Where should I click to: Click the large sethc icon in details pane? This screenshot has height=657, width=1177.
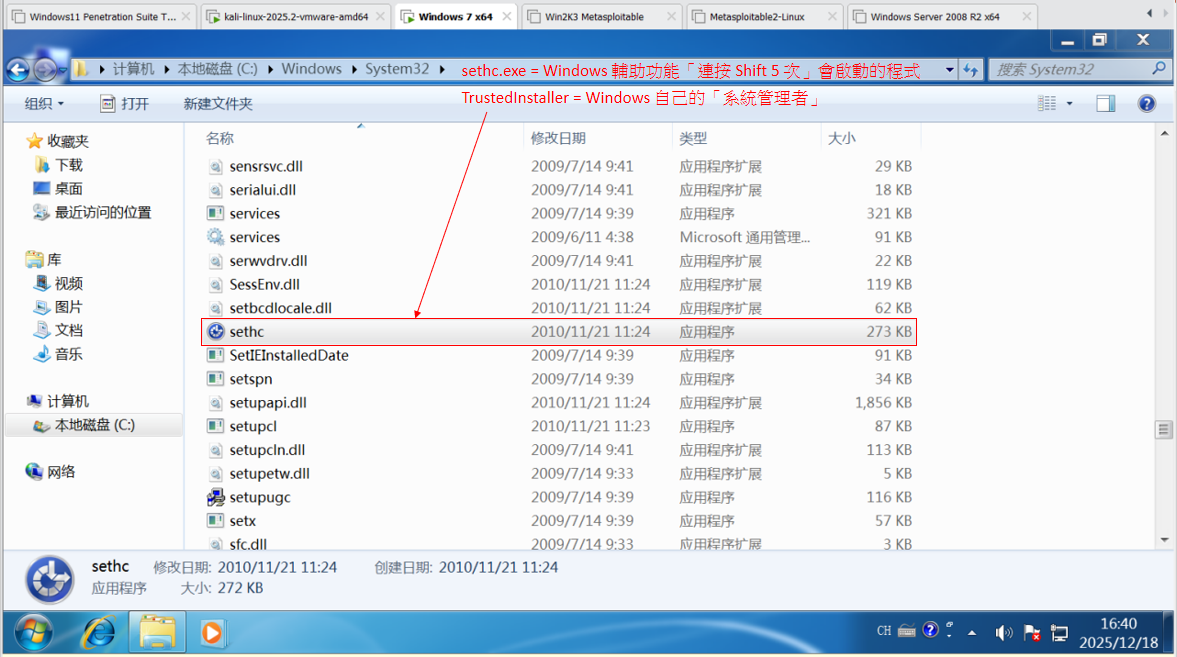pyautogui.click(x=50, y=579)
